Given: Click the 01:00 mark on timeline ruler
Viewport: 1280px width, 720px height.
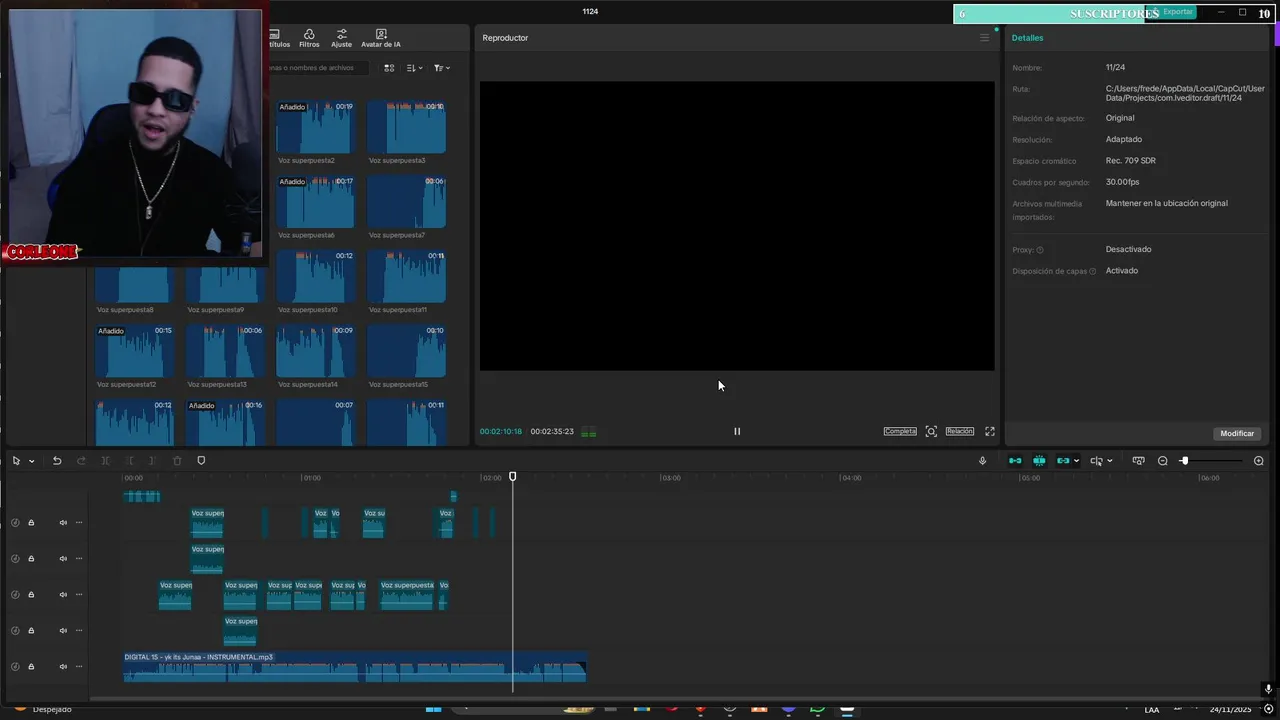Looking at the screenshot, I should tap(312, 478).
